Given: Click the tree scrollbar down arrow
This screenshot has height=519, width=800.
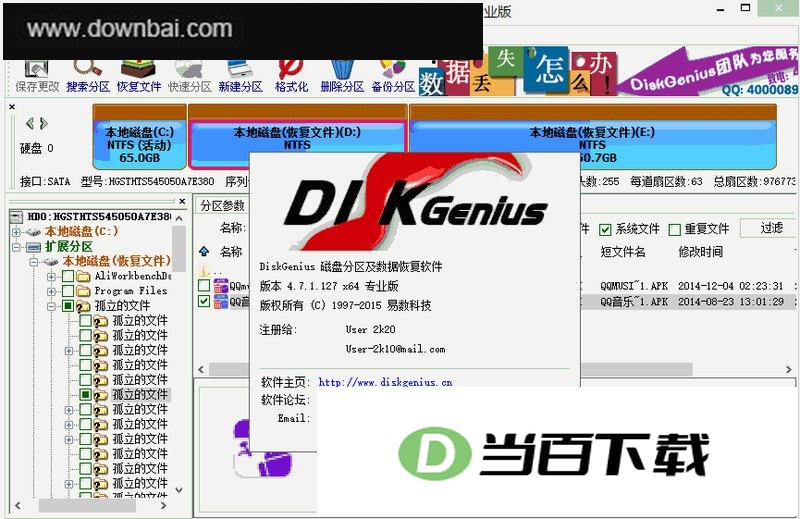Looking at the screenshot, I should tap(179, 490).
